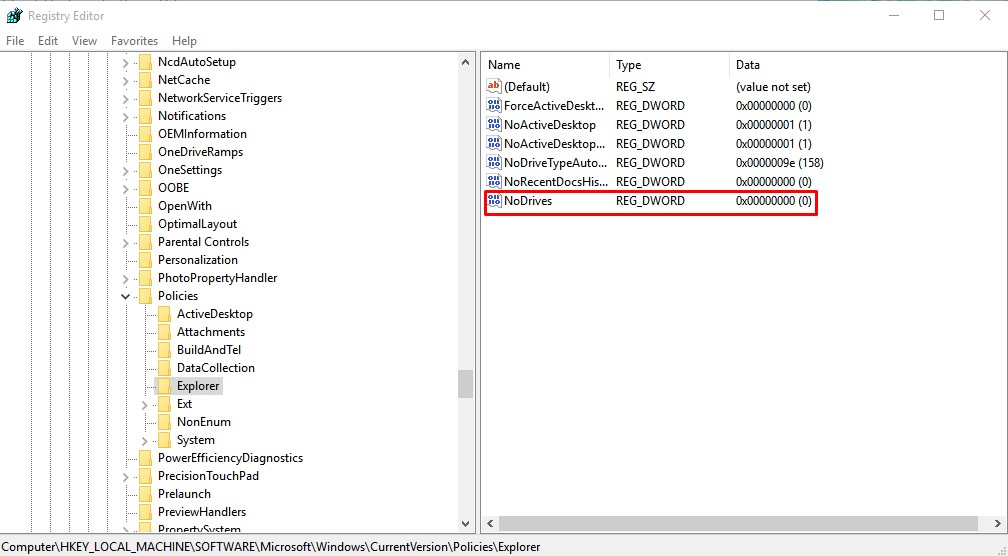Viewport: 1008px width, 556px height.
Task: Open the Favorites menu
Action: tap(134, 40)
